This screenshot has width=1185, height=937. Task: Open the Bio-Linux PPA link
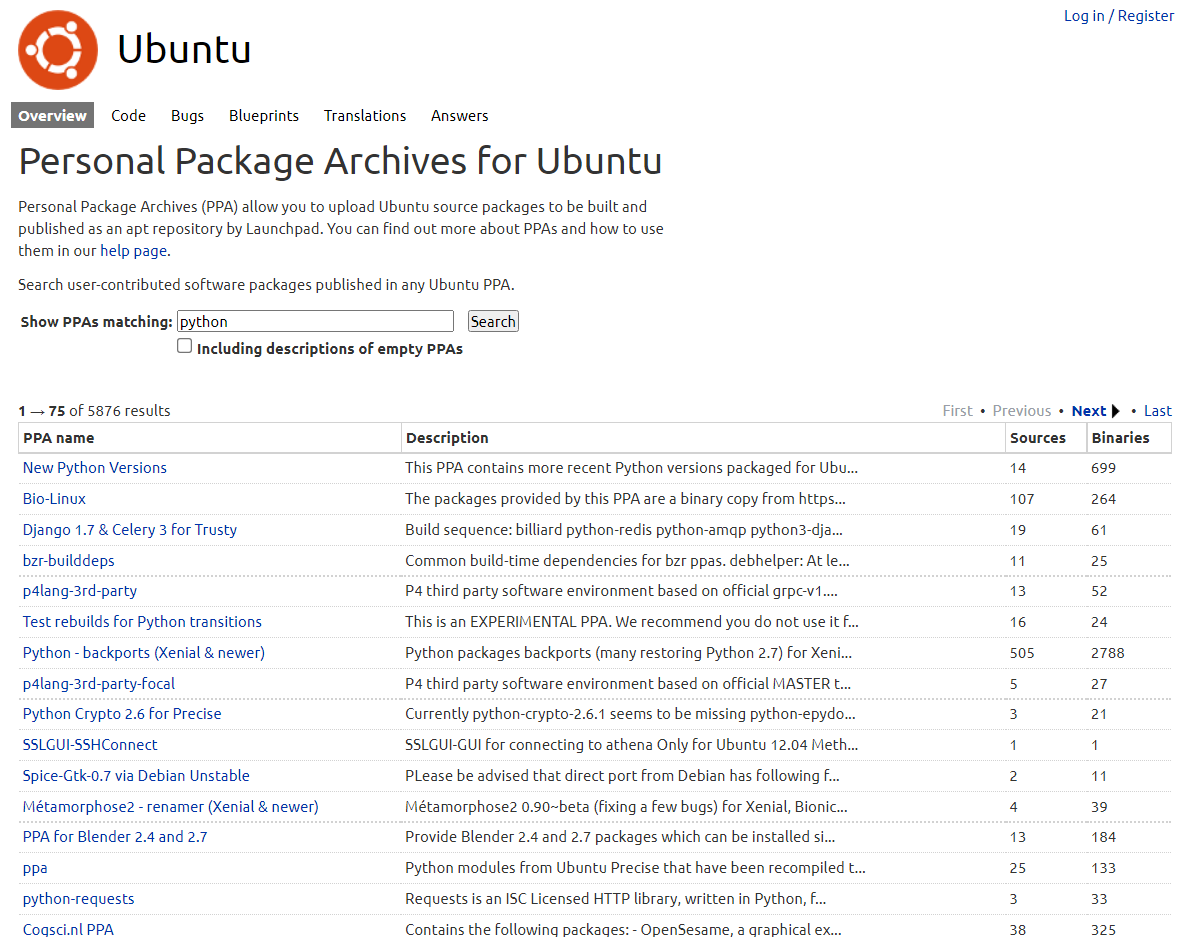pos(54,499)
